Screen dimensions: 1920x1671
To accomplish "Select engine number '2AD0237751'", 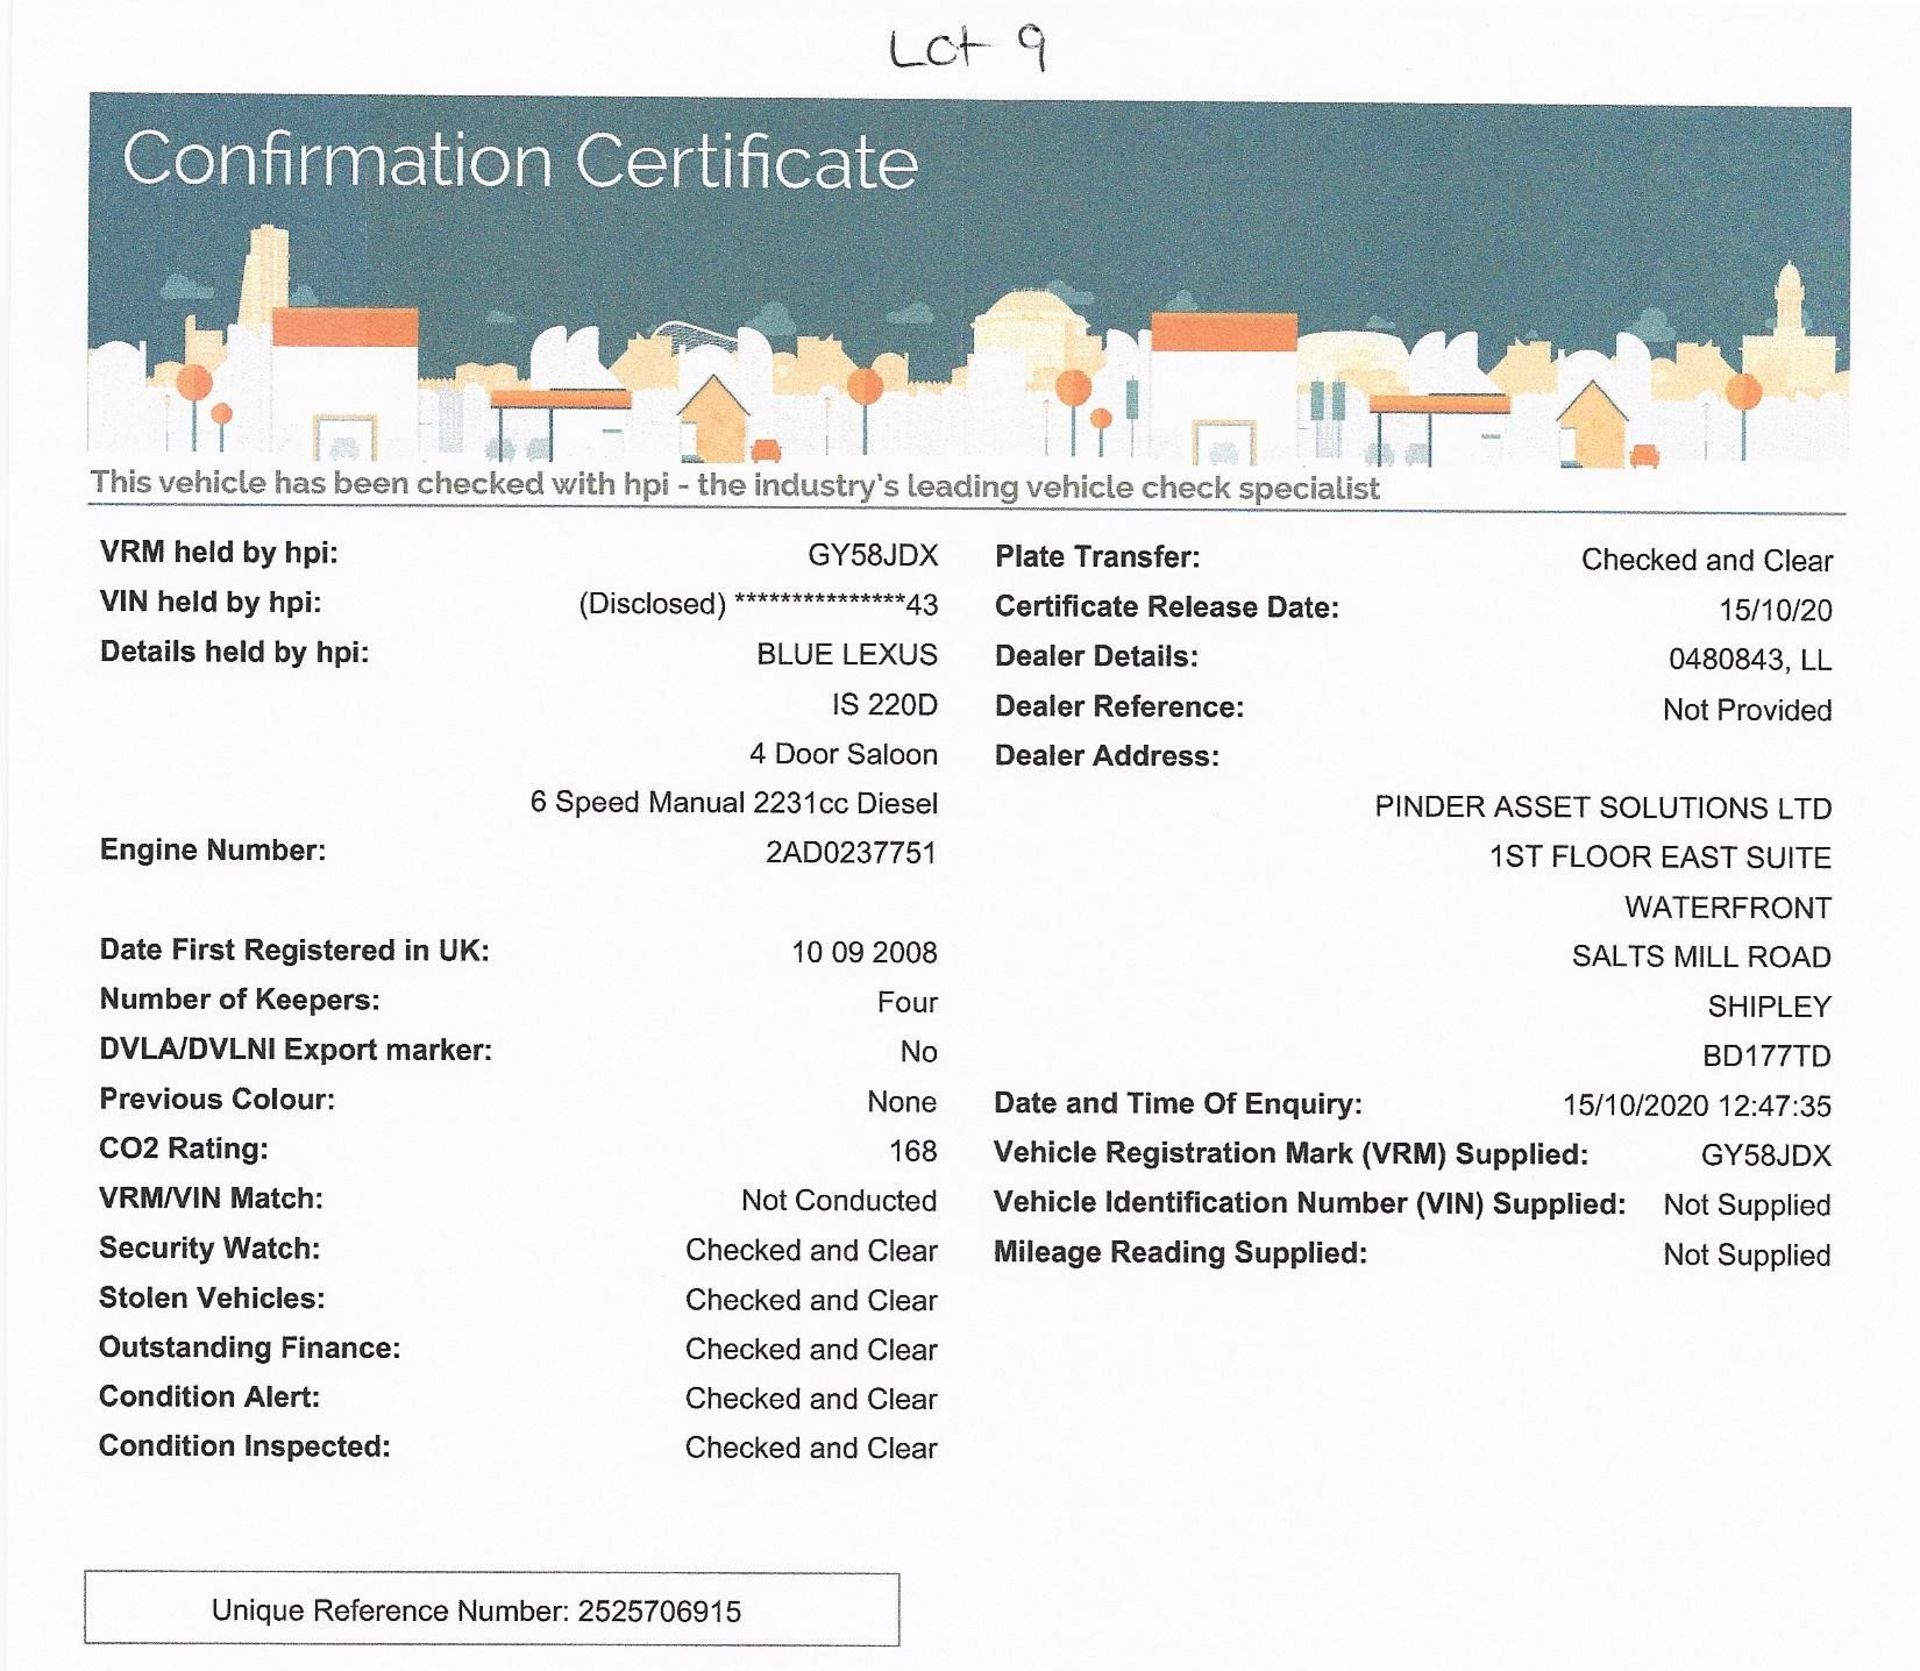I will (851, 853).
